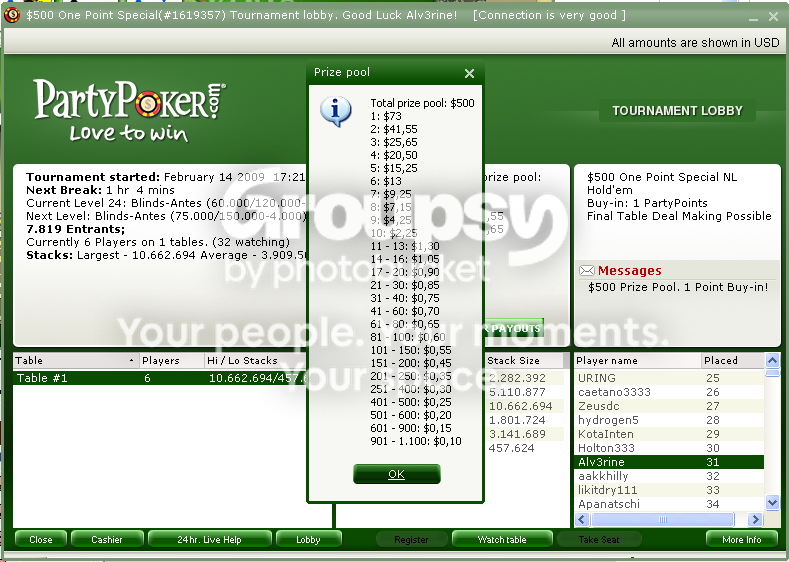Go to the Lobby
This screenshot has height=562, width=789.
(x=308, y=539)
